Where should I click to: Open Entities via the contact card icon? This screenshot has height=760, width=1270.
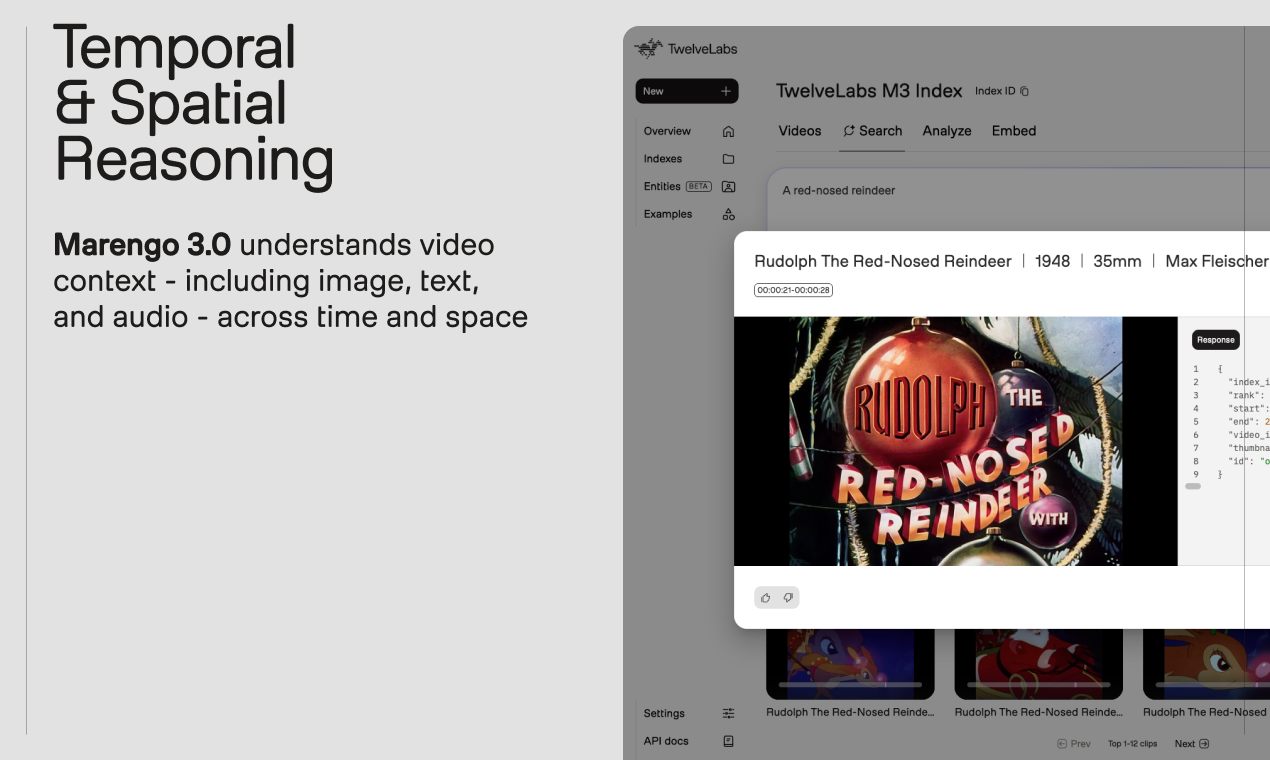(728, 186)
